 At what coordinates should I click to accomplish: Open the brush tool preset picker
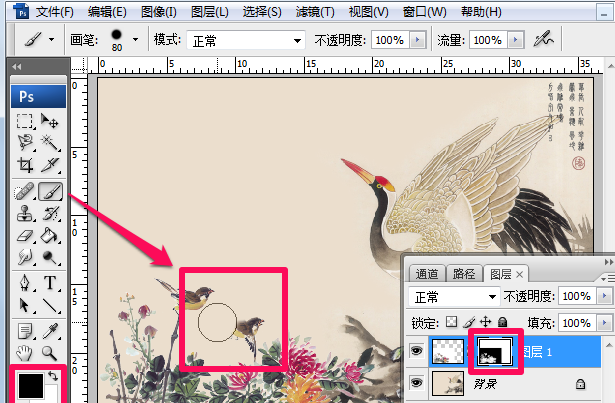39,39
